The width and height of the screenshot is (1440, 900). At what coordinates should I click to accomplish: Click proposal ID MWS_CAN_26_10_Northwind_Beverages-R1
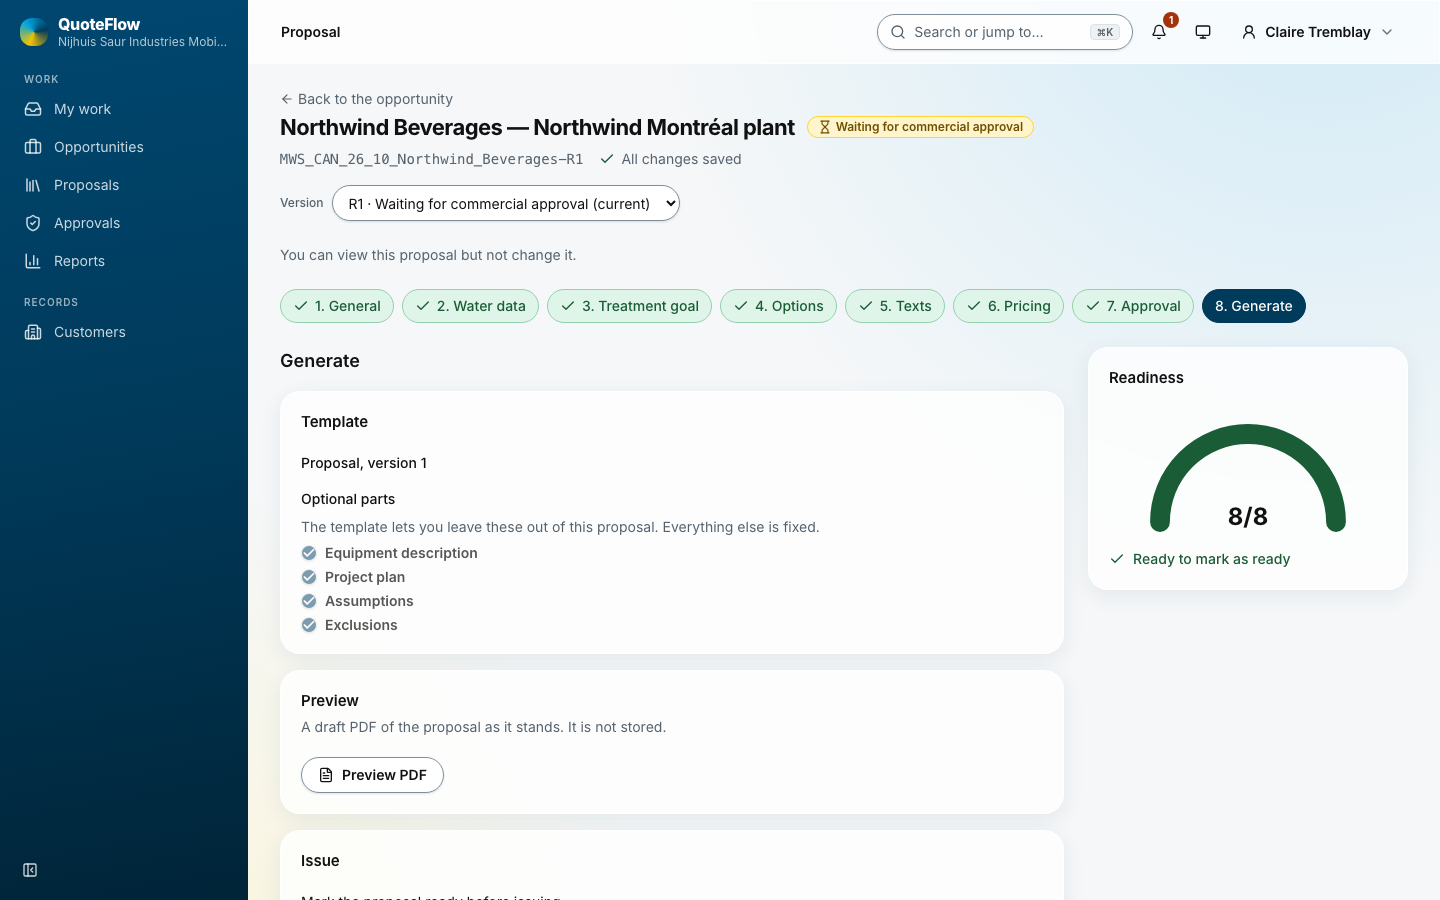click(431, 159)
